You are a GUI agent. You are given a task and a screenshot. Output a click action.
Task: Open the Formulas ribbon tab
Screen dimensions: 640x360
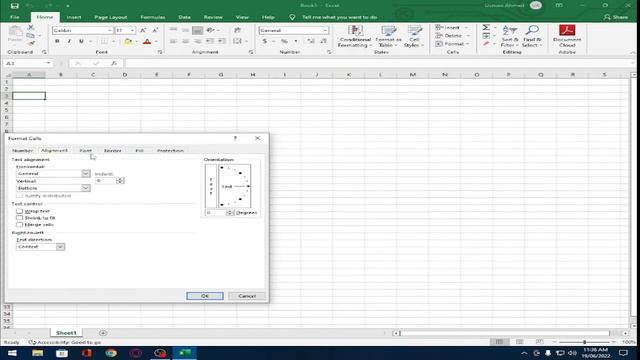pyautogui.click(x=153, y=17)
